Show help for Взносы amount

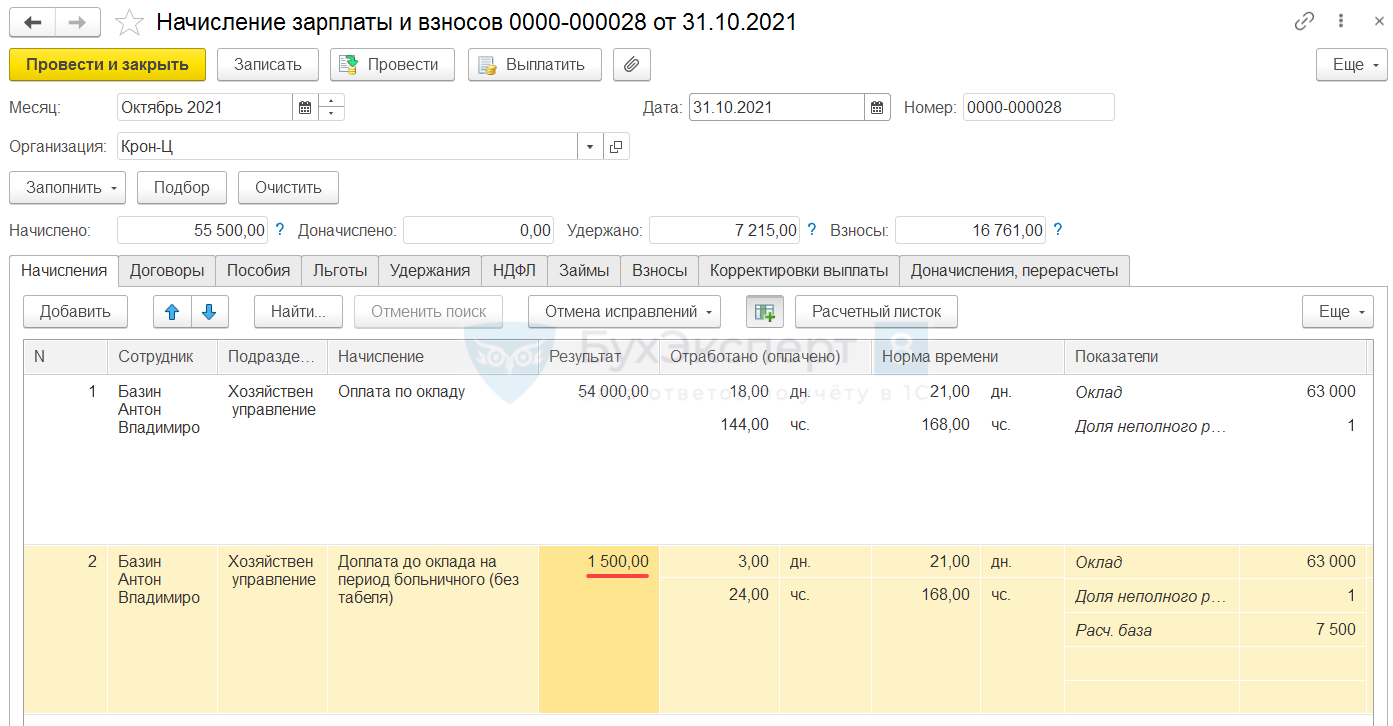tap(1058, 230)
